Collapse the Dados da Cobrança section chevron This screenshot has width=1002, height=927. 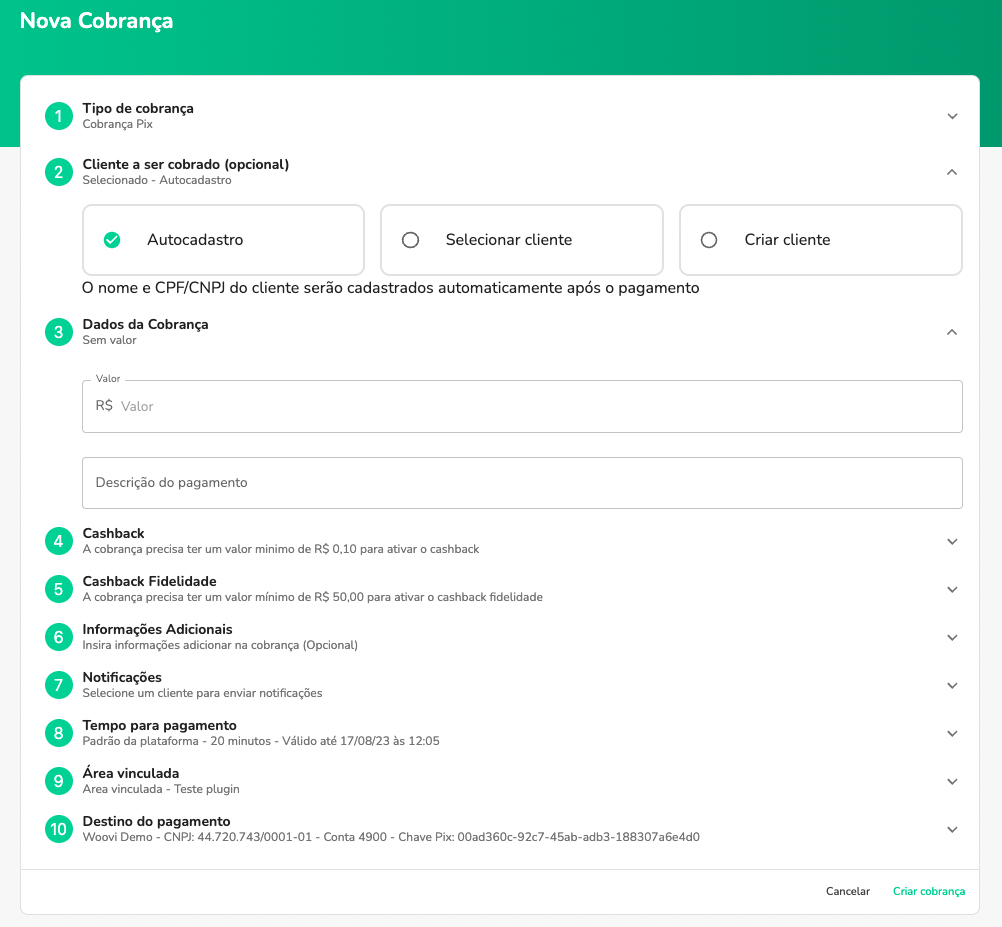click(x=952, y=332)
